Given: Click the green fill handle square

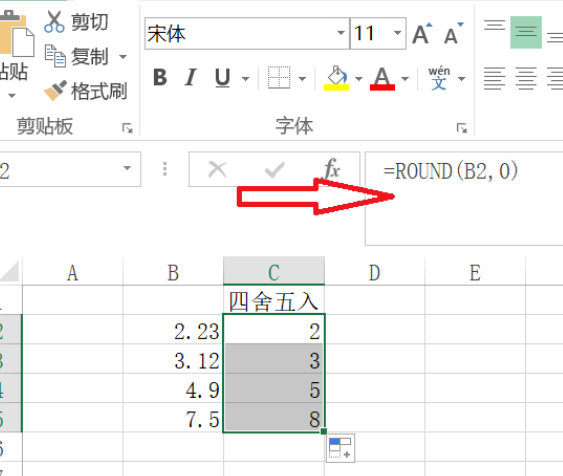Looking at the screenshot, I should pos(324,431).
